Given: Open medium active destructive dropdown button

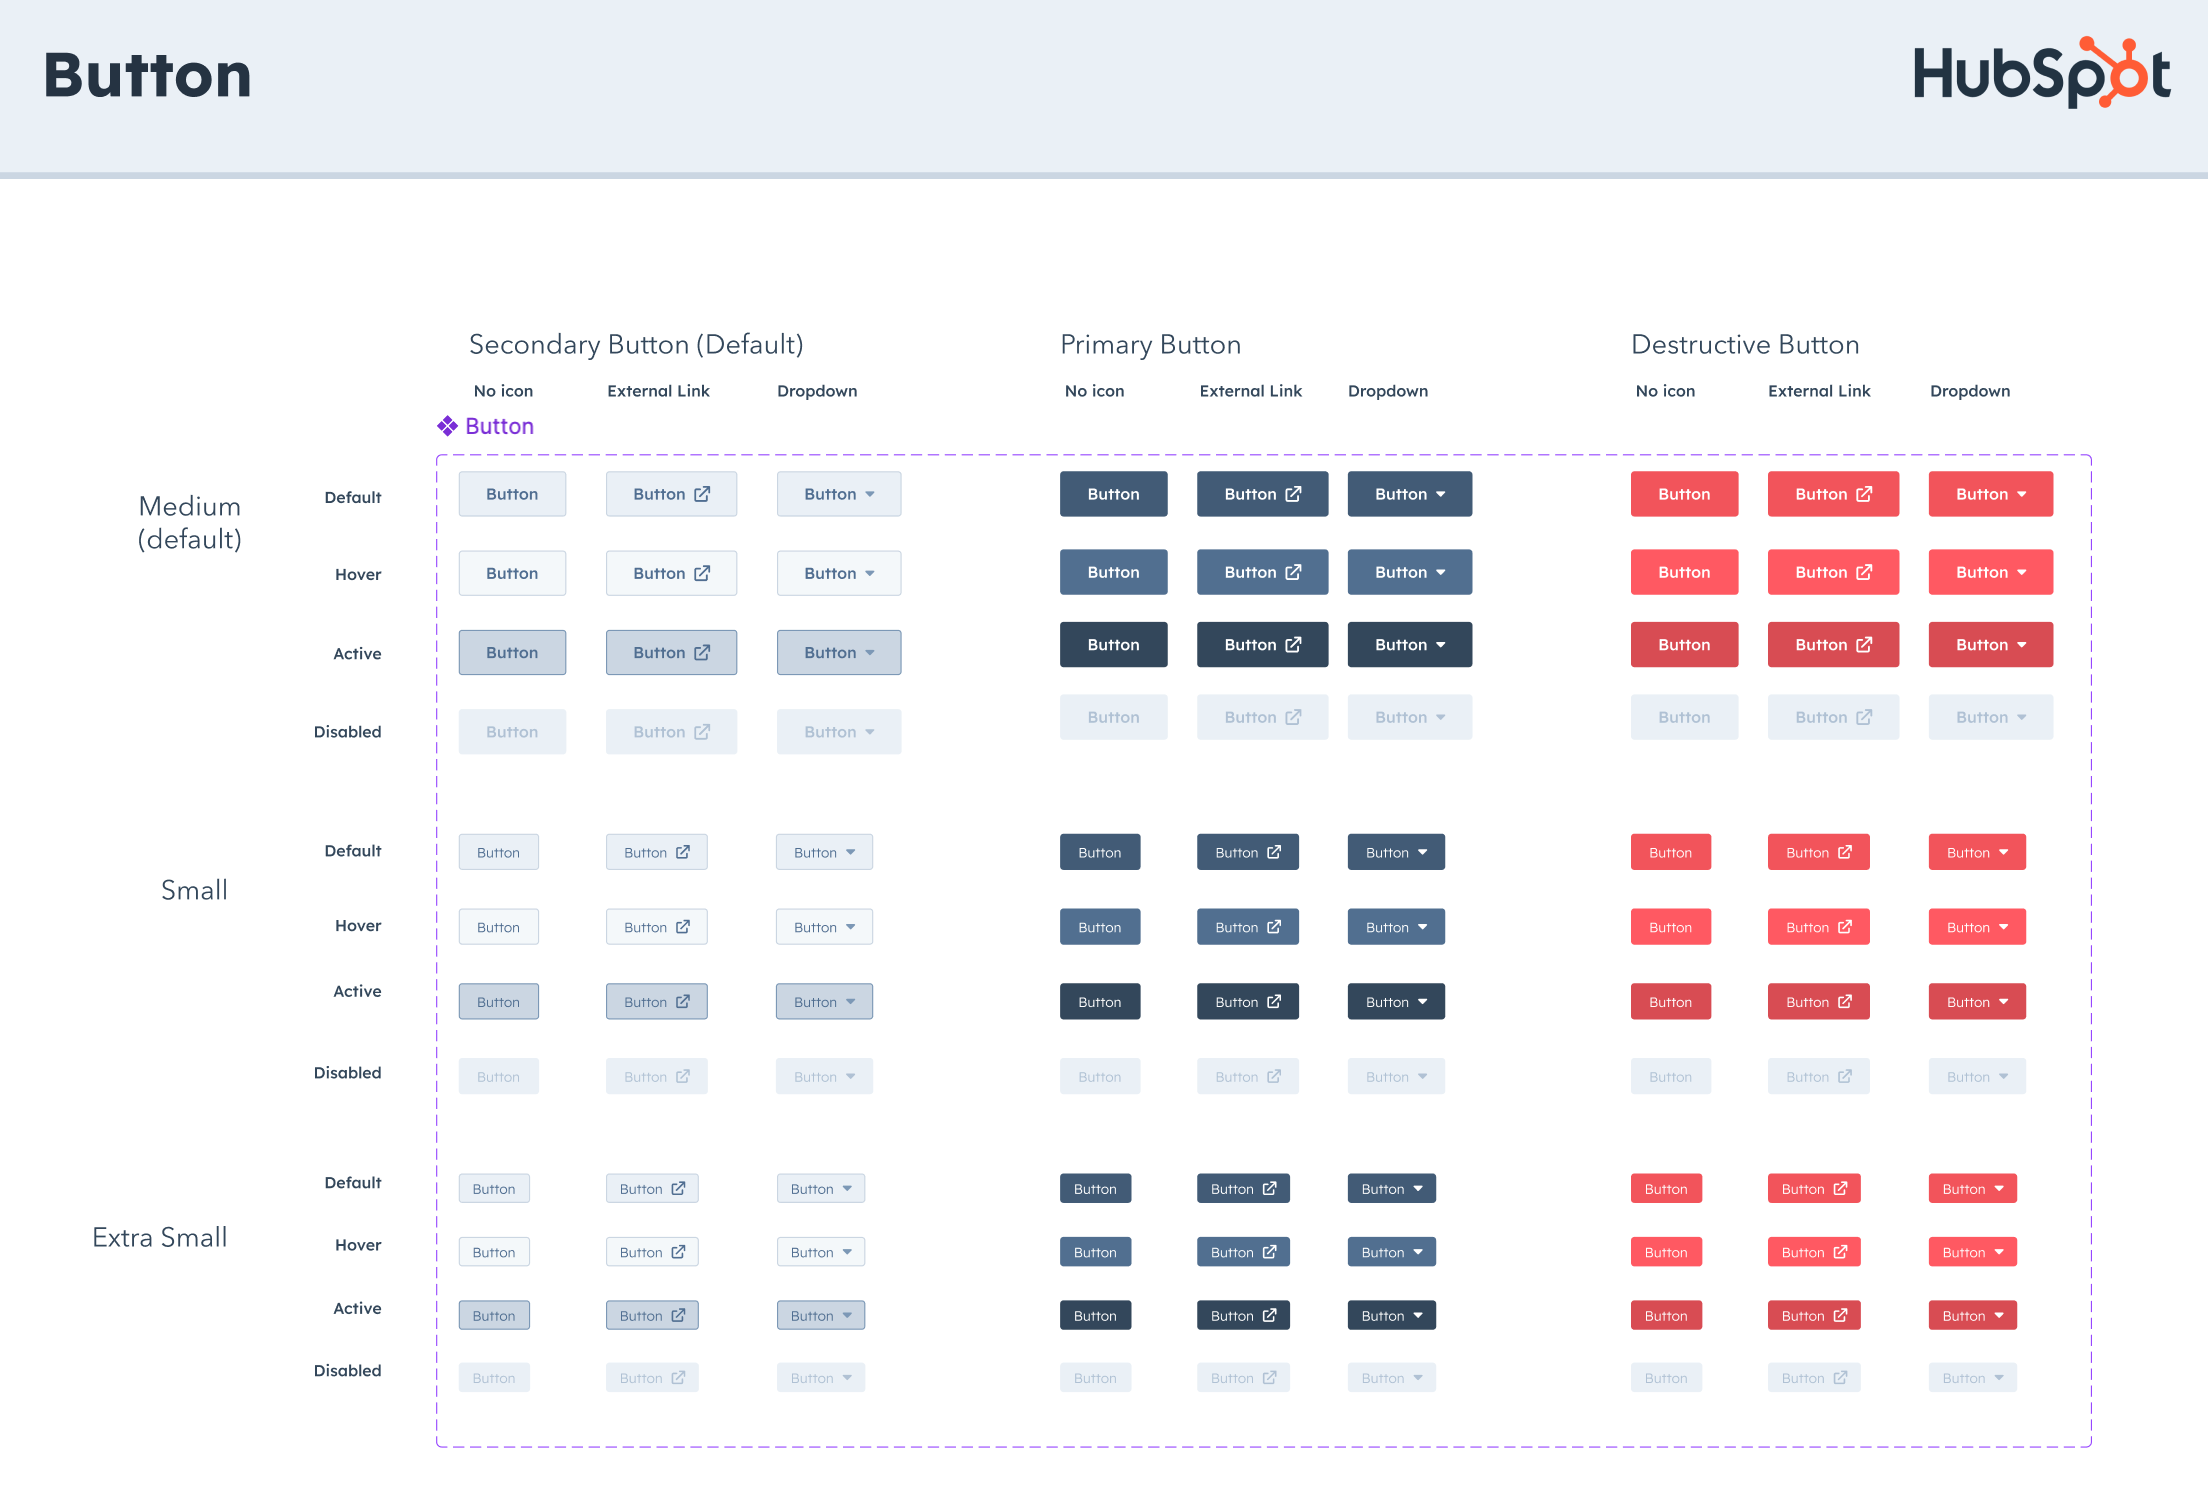Looking at the screenshot, I should click(x=1991, y=645).
